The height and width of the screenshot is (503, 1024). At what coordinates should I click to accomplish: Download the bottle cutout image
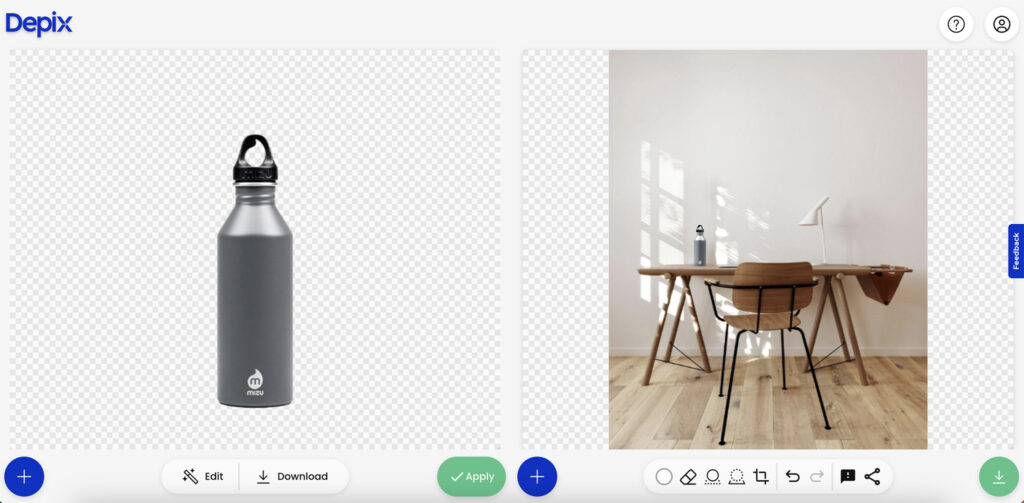pyautogui.click(x=292, y=476)
